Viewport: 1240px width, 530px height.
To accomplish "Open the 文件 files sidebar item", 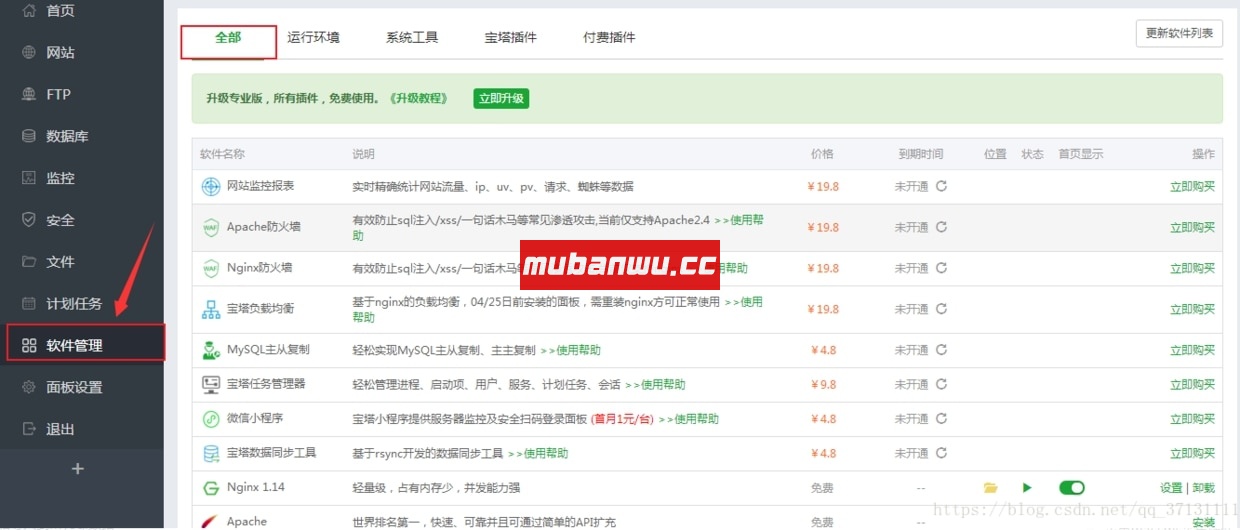I will 82,262.
